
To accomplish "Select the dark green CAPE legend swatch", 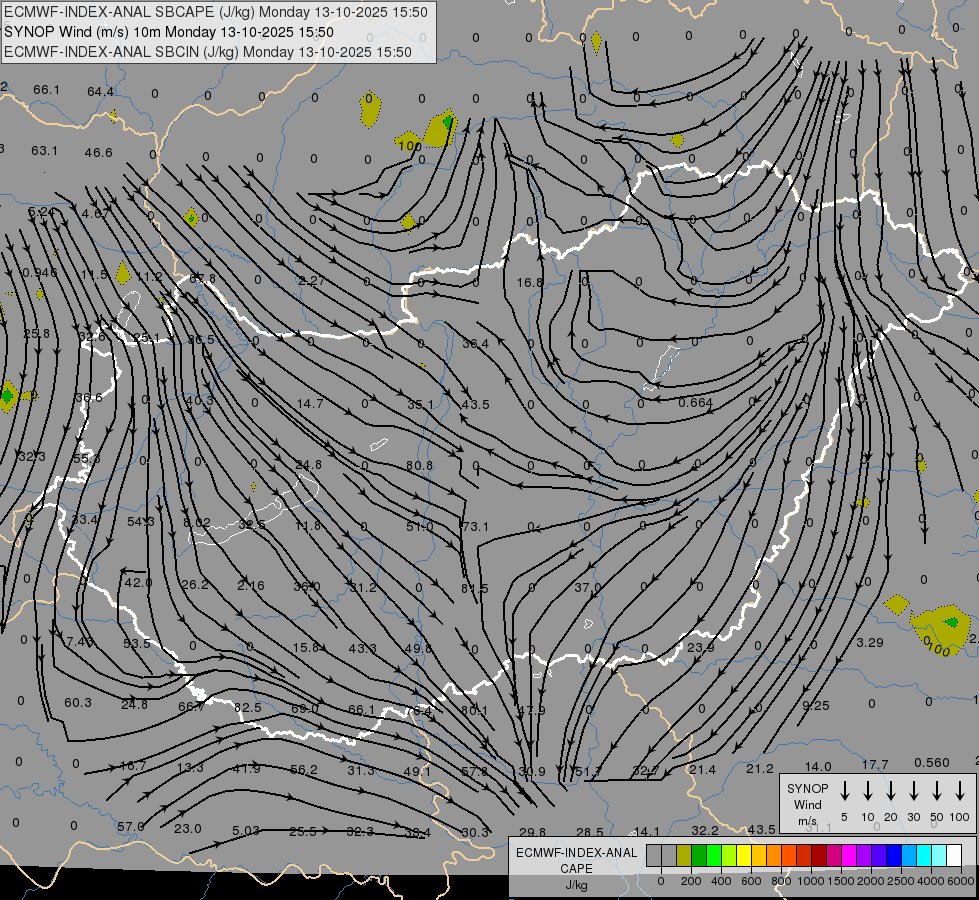I will 699,856.
